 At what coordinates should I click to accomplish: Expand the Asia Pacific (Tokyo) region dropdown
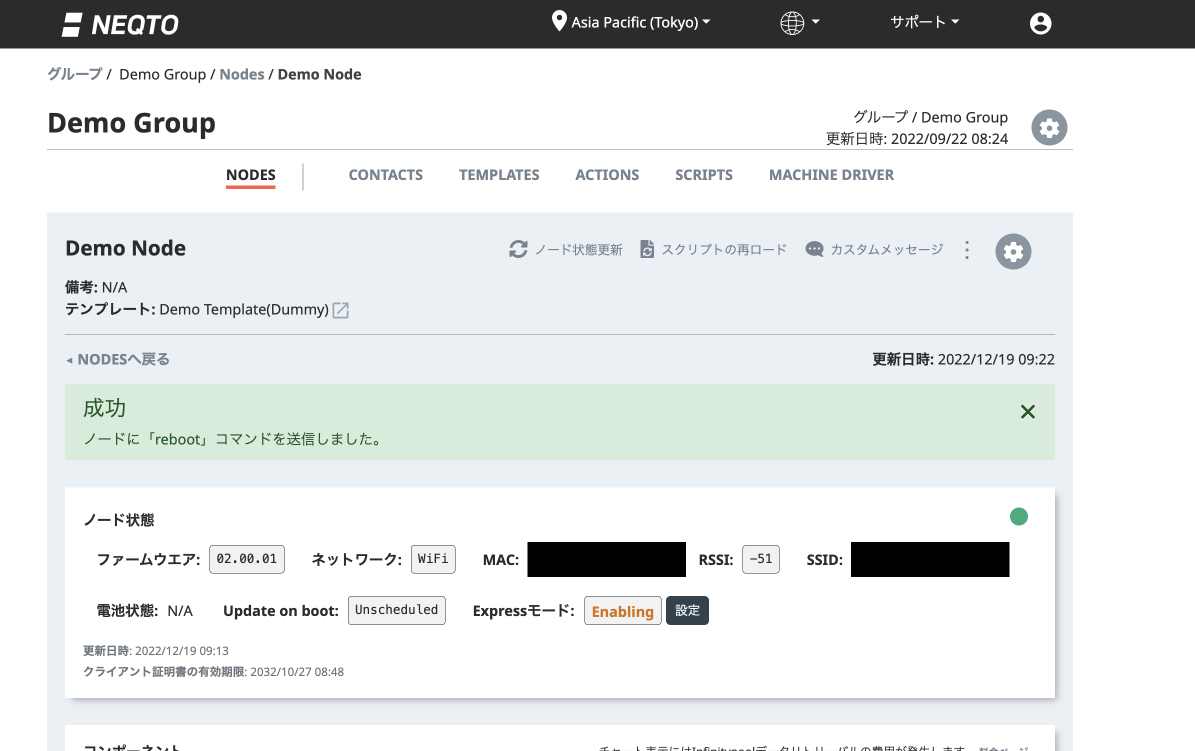tap(631, 22)
